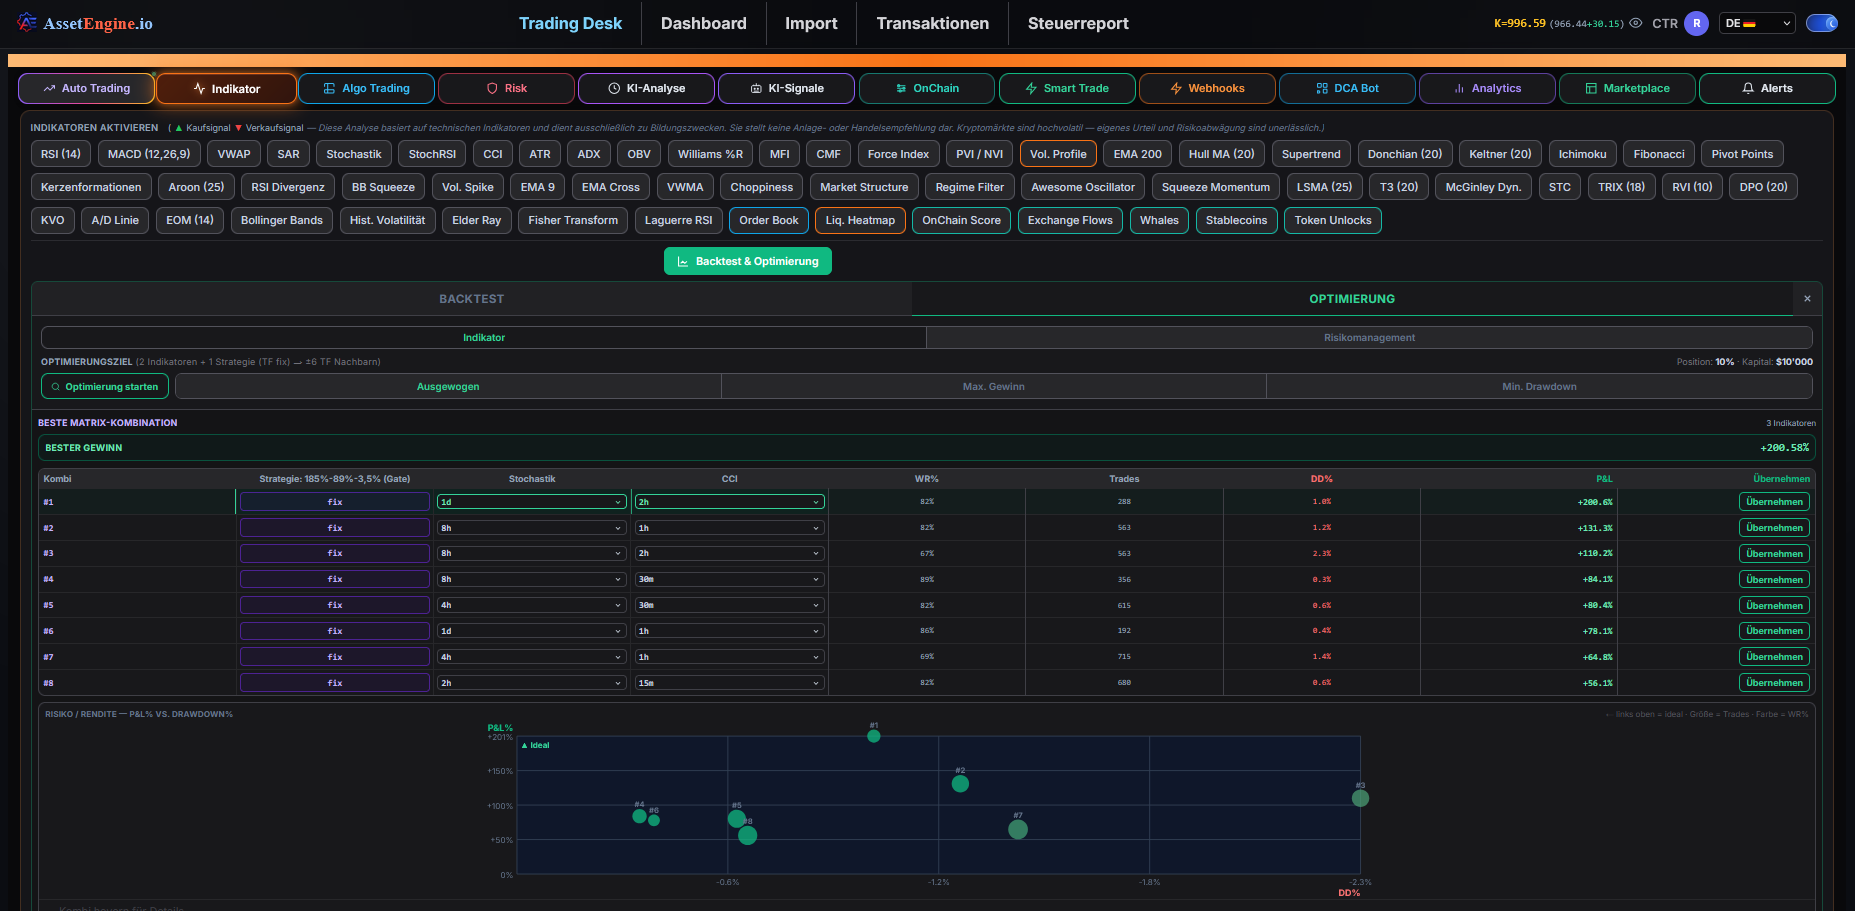Open the Algo Trading section

click(x=366, y=88)
